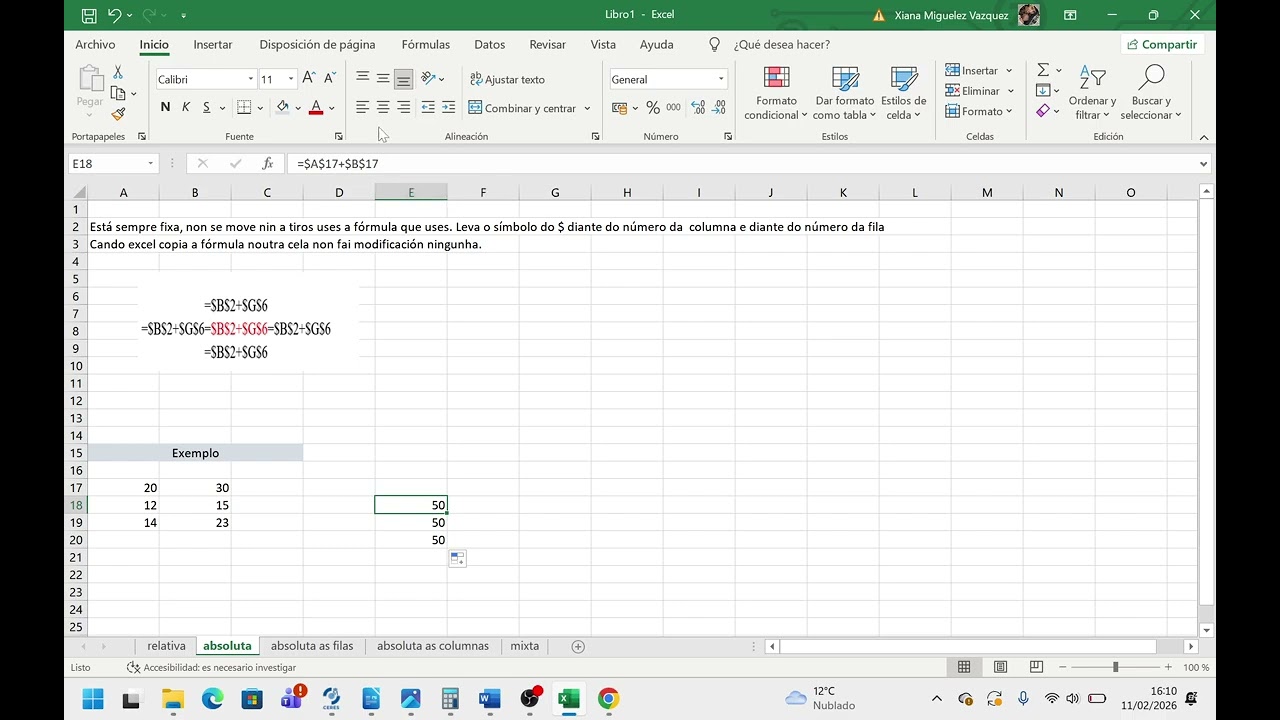Switch to the mixta sheet tab
1280x720 pixels.
tap(525, 646)
